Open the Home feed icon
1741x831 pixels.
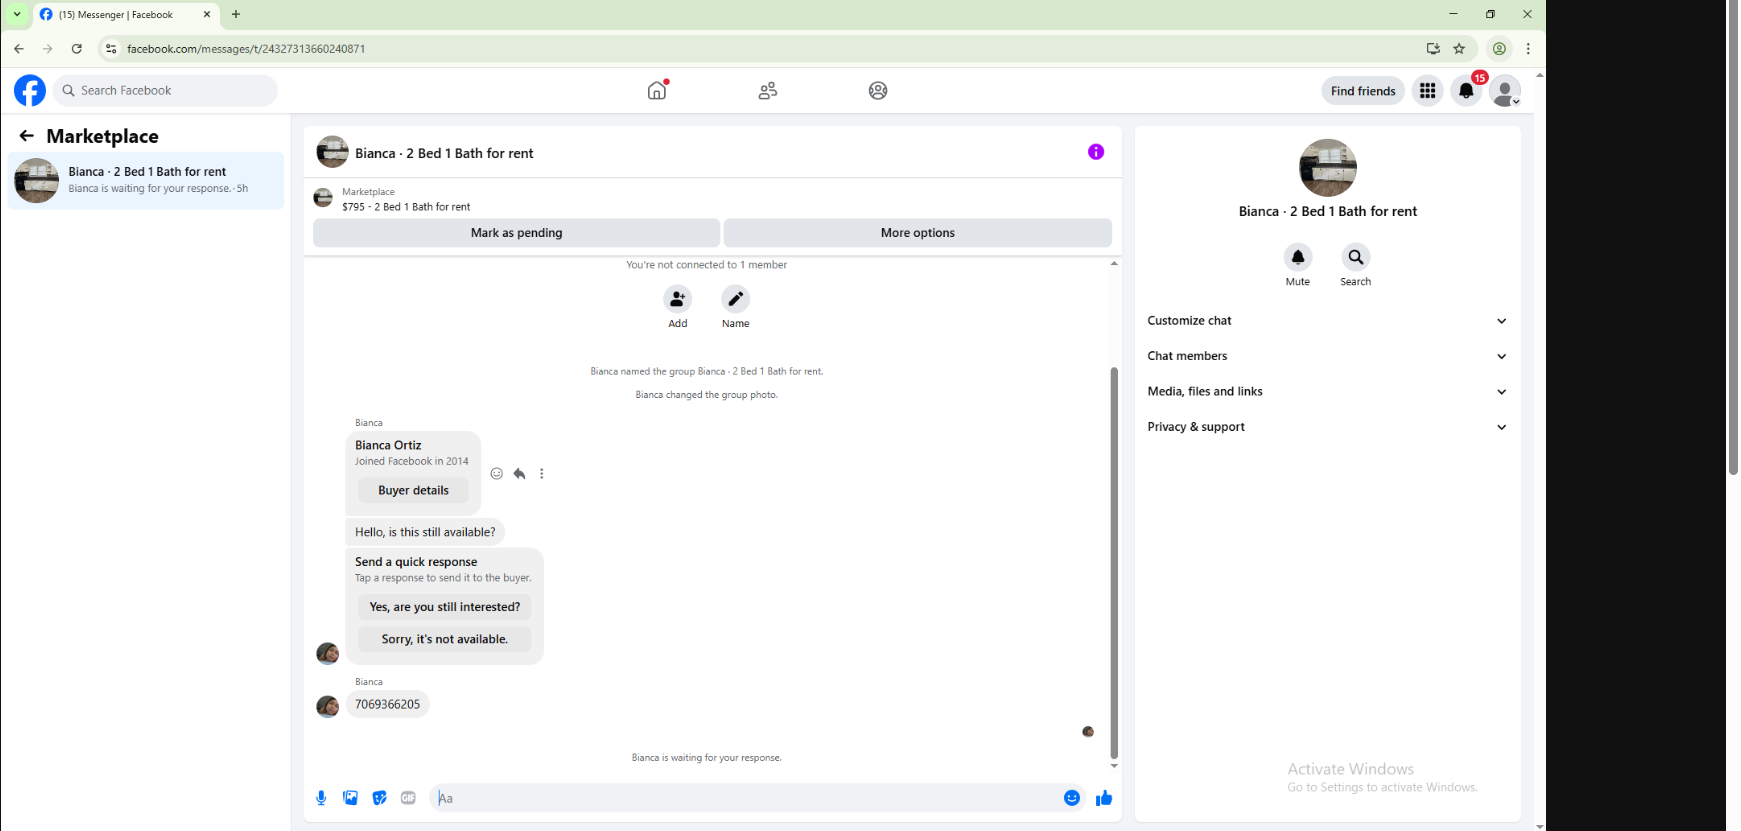[657, 90]
